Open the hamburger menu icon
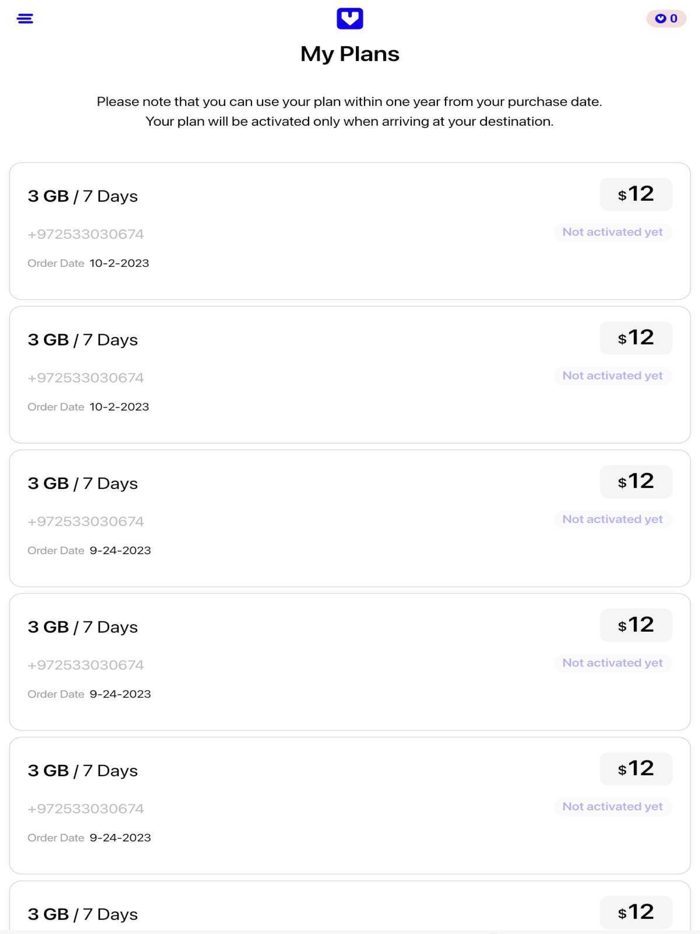Image resolution: width=700 pixels, height=934 pixels. (25, 18)
